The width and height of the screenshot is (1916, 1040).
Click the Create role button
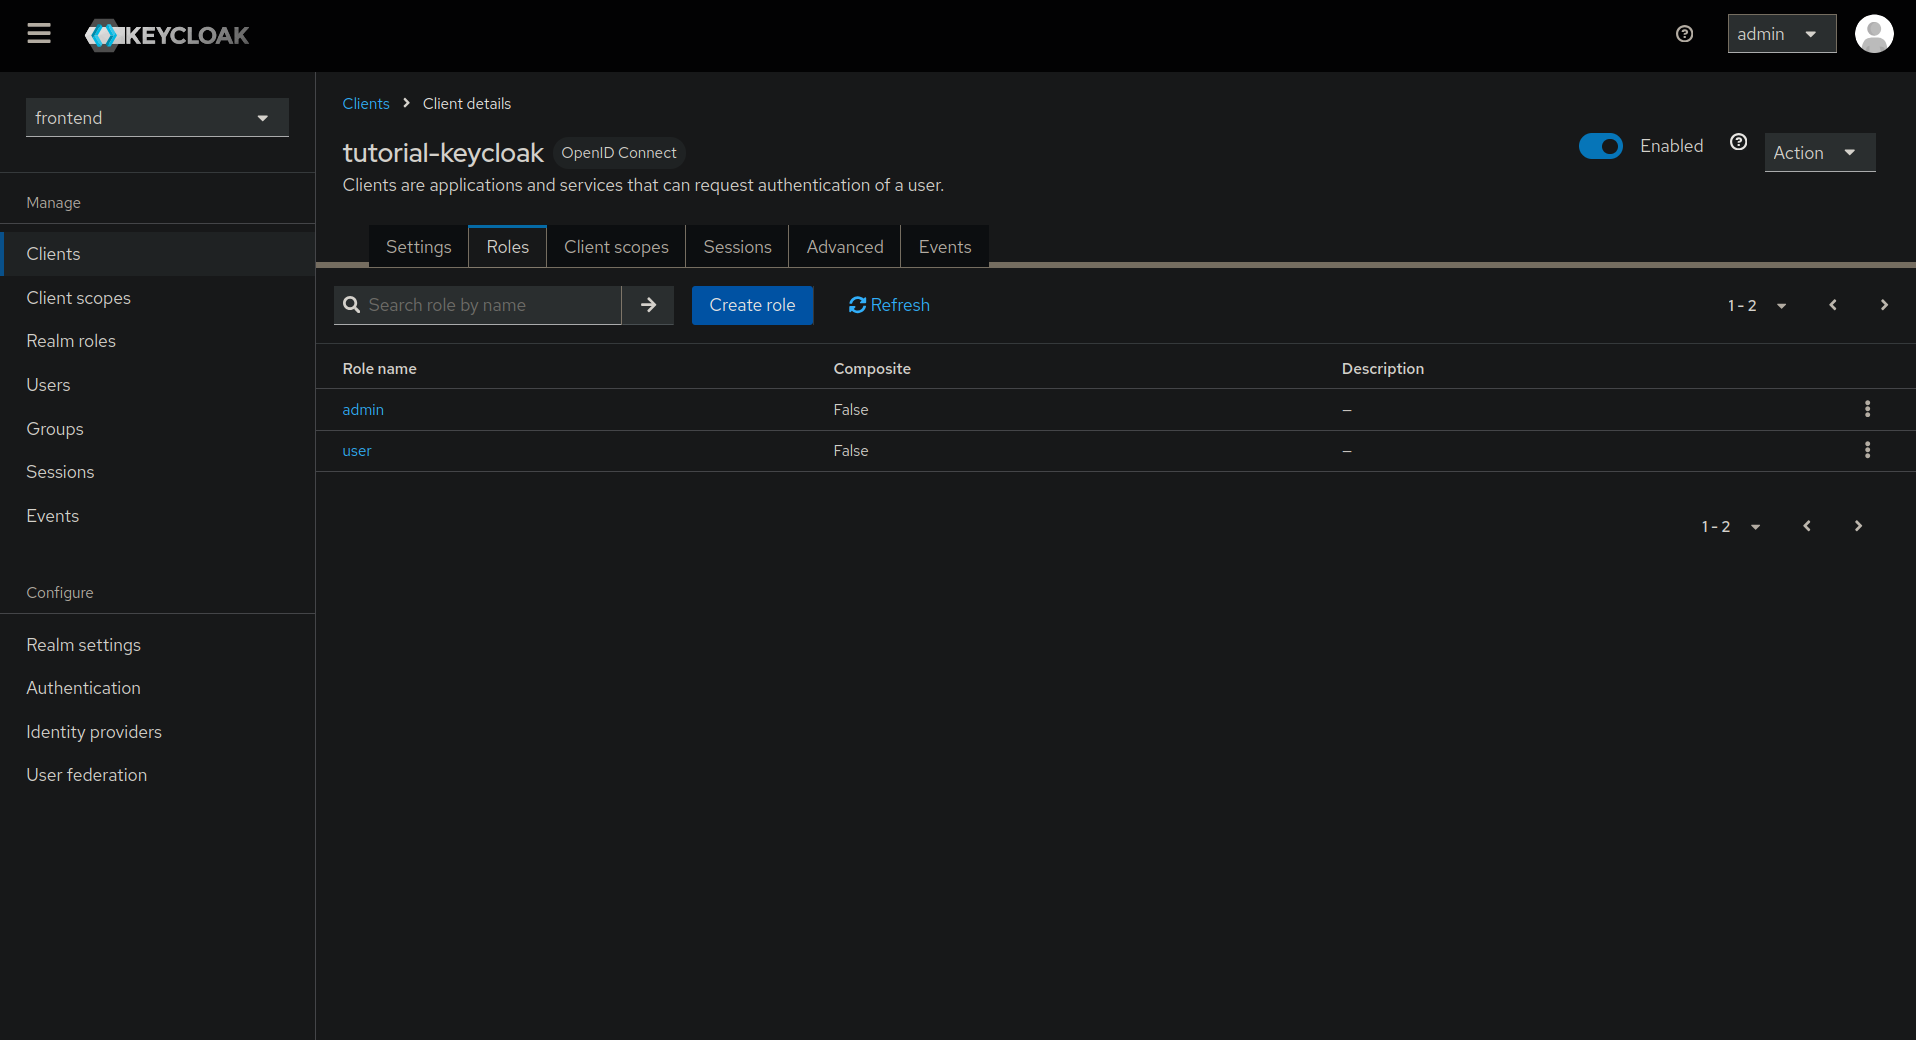coord(752,305)
